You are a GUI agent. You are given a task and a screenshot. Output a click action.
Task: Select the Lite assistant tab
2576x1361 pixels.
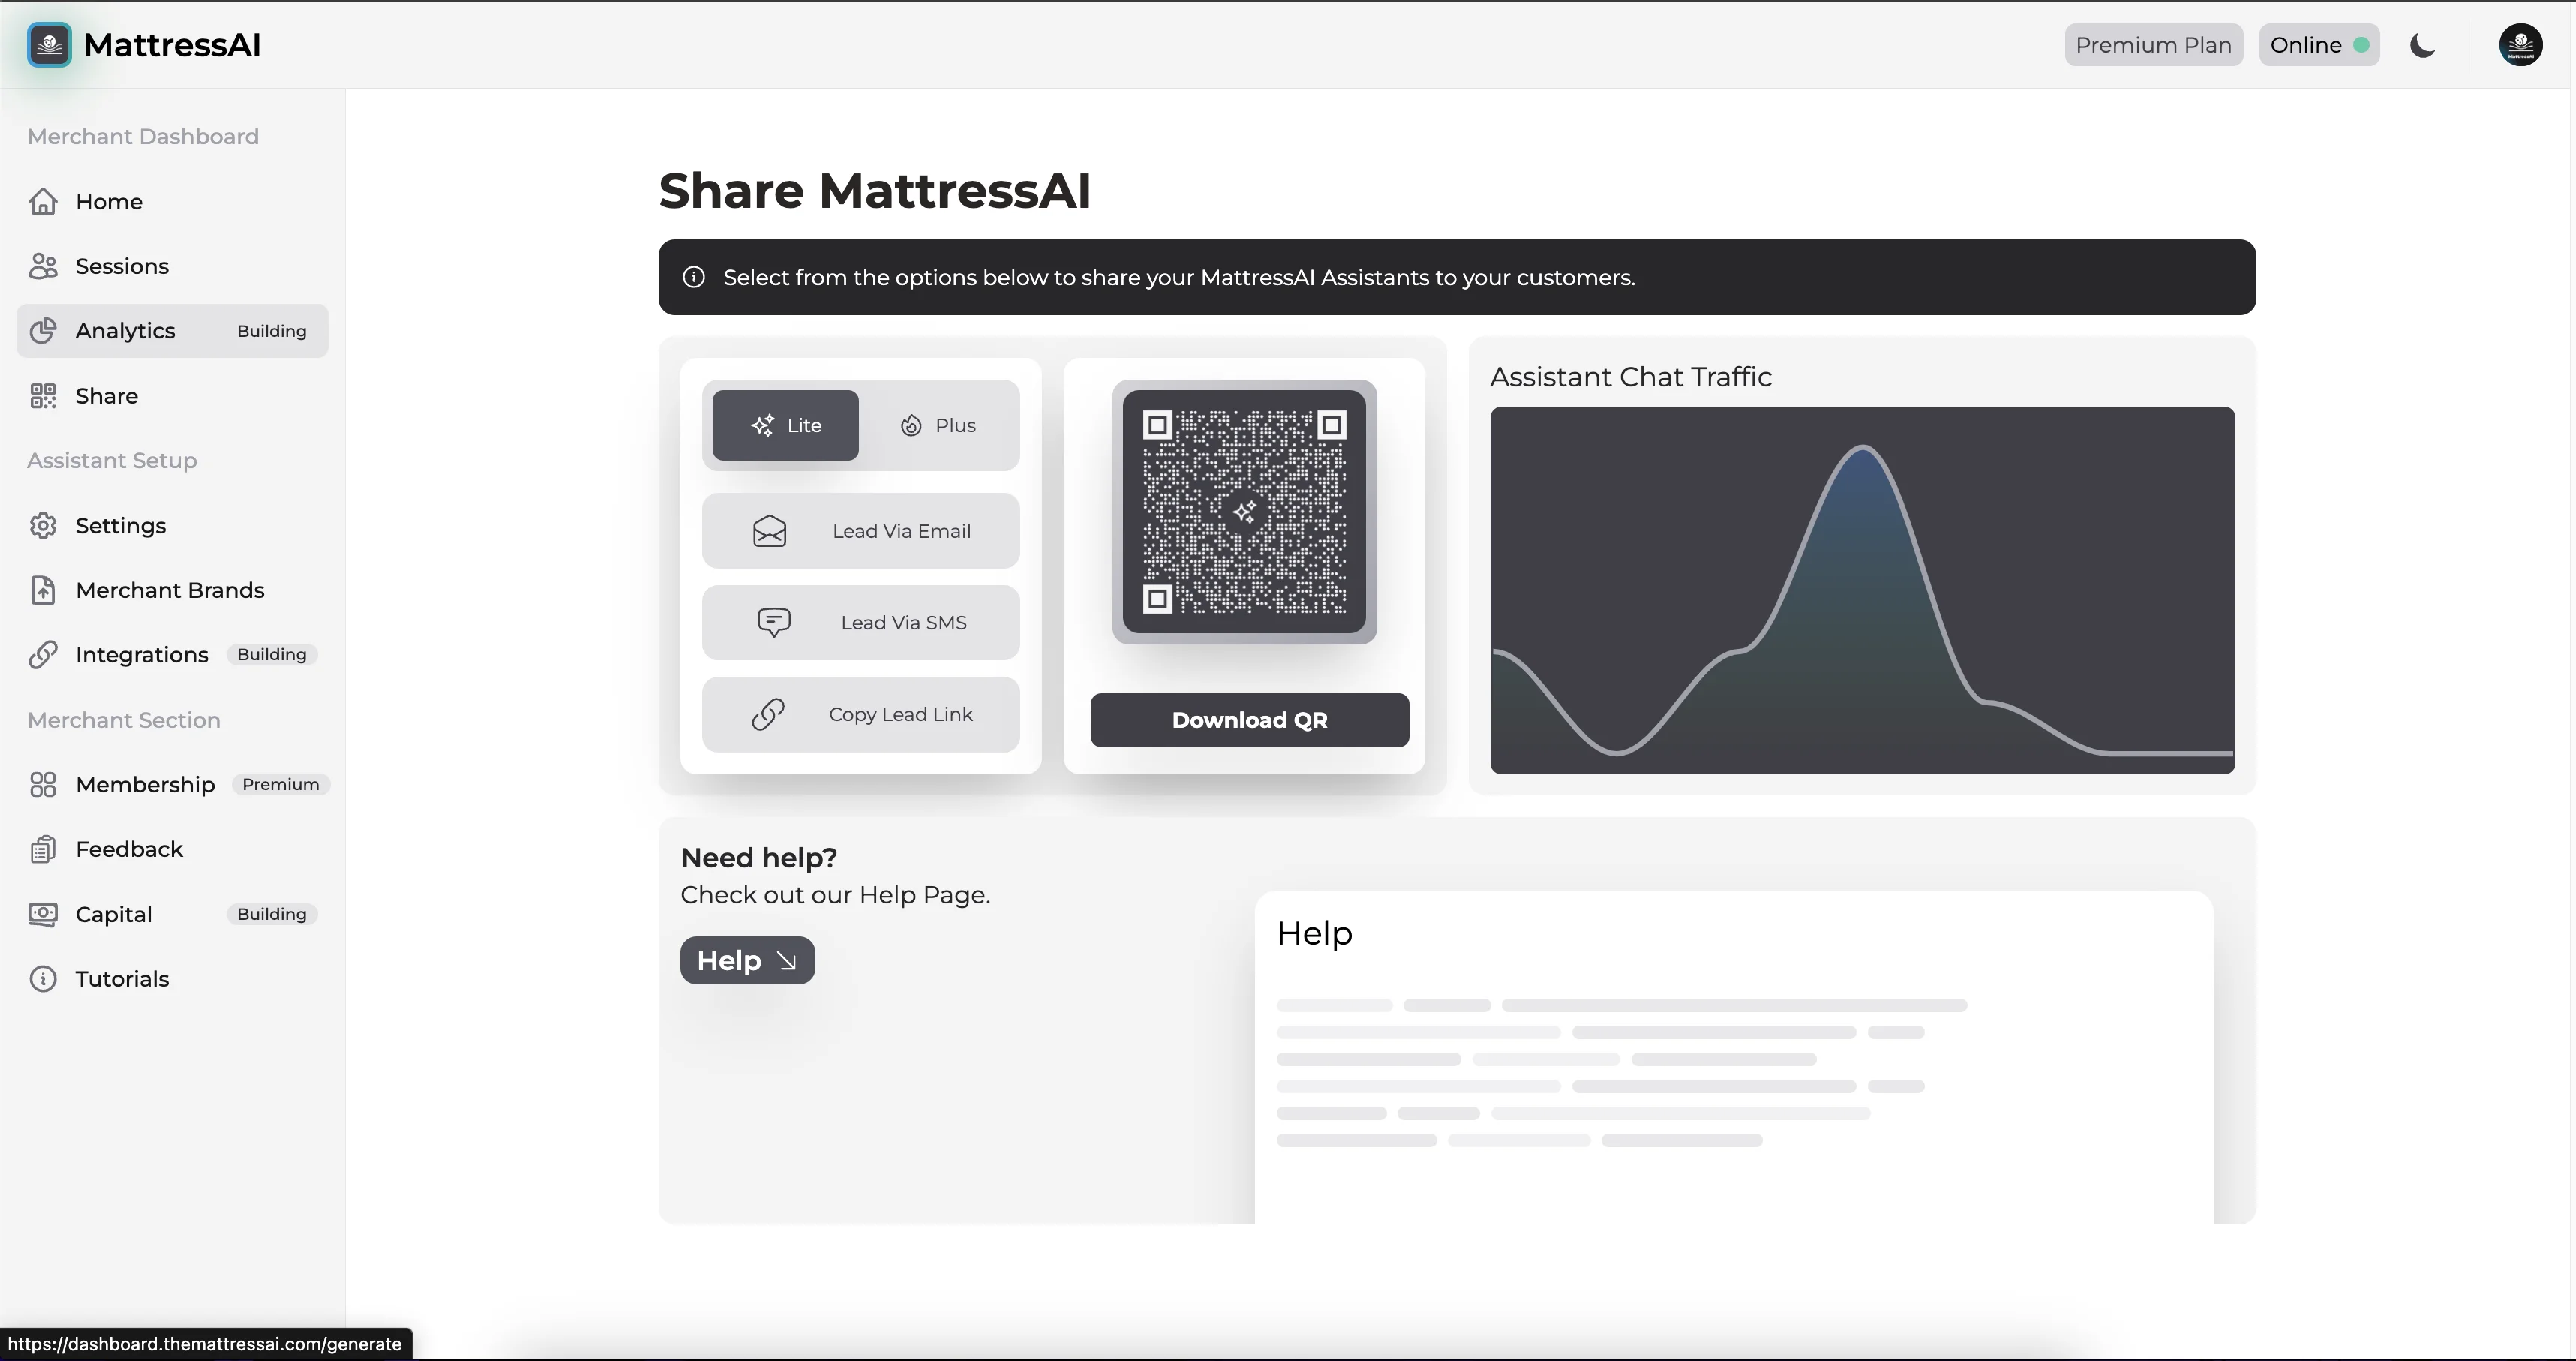(785, 425)
